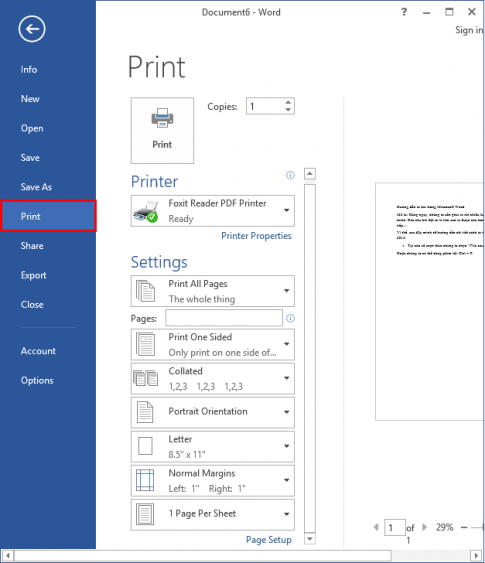Open the Foxit Reader PDF Printer dropdown

click(213, 211)
